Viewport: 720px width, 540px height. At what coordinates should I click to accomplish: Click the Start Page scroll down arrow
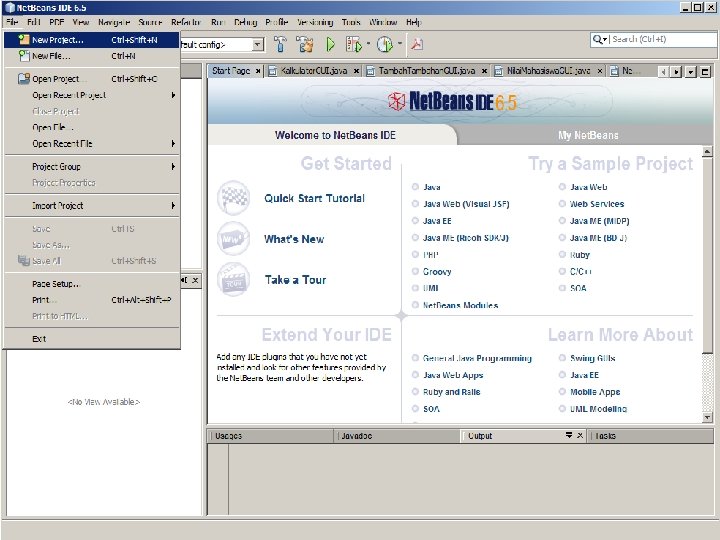707,417
